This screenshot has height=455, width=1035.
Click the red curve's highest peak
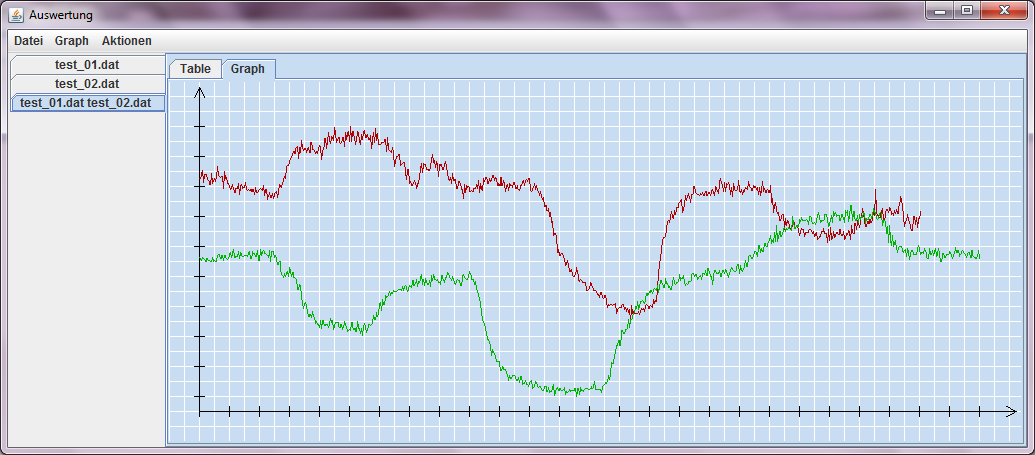click(x=350, y=130)
